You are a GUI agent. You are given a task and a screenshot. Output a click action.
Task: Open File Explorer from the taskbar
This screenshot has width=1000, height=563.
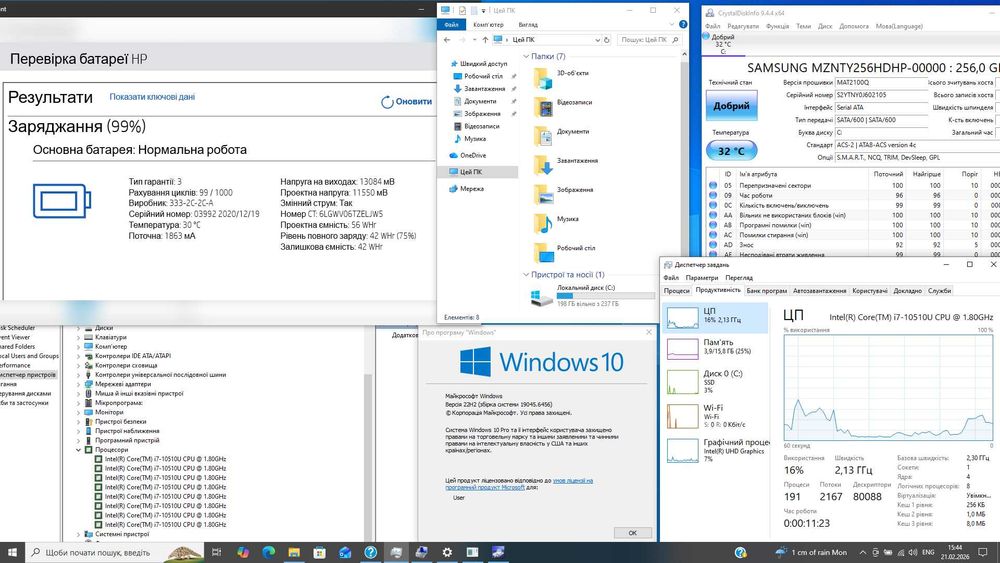click(294, 552)
